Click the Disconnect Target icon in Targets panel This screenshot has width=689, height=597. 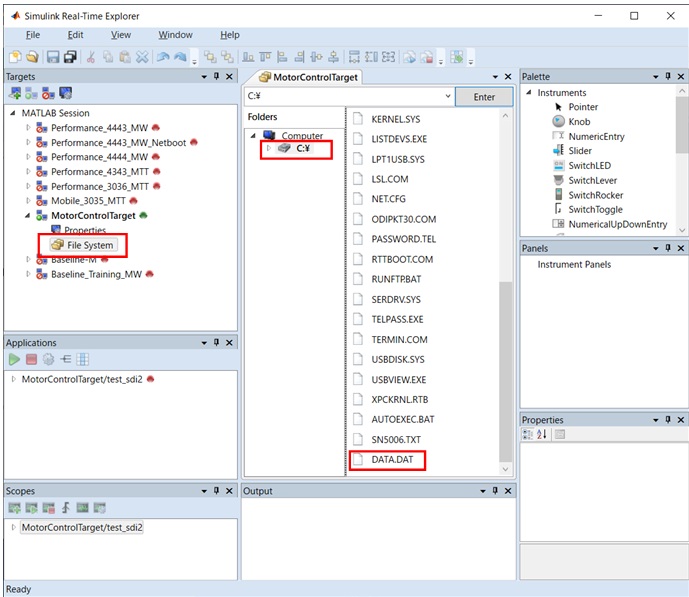click(x=48, y=93)
